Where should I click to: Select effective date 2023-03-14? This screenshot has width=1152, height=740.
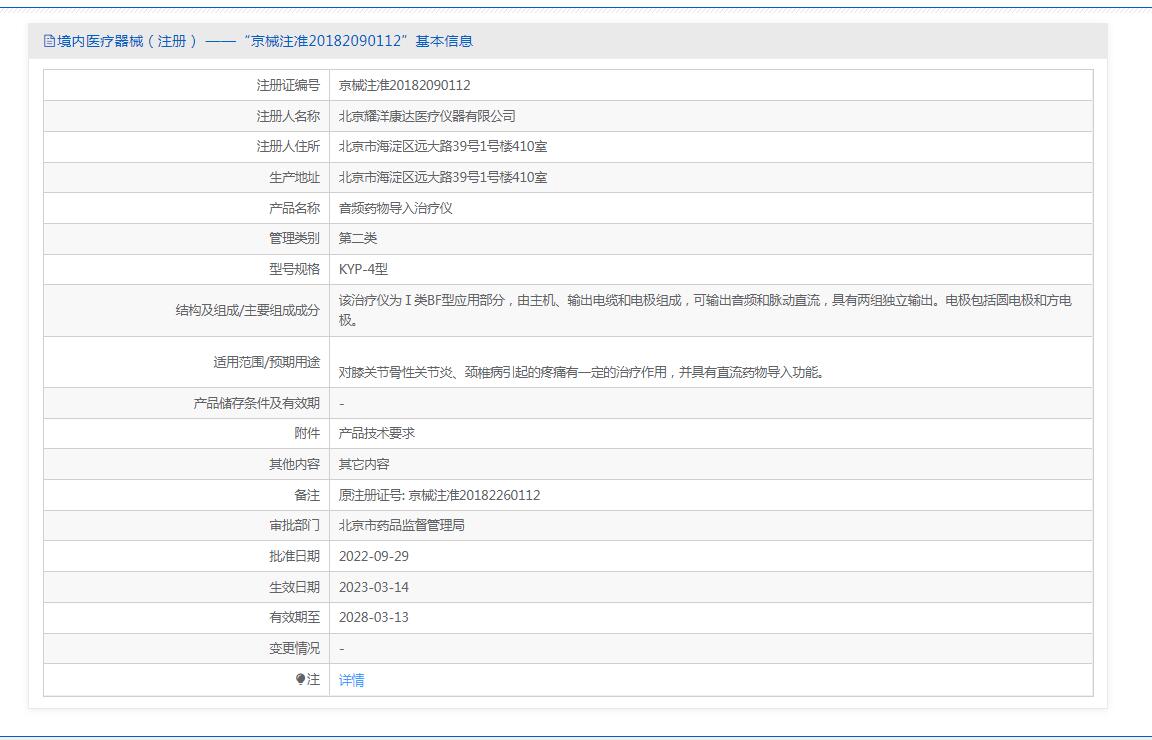click(x=373, y=587)
